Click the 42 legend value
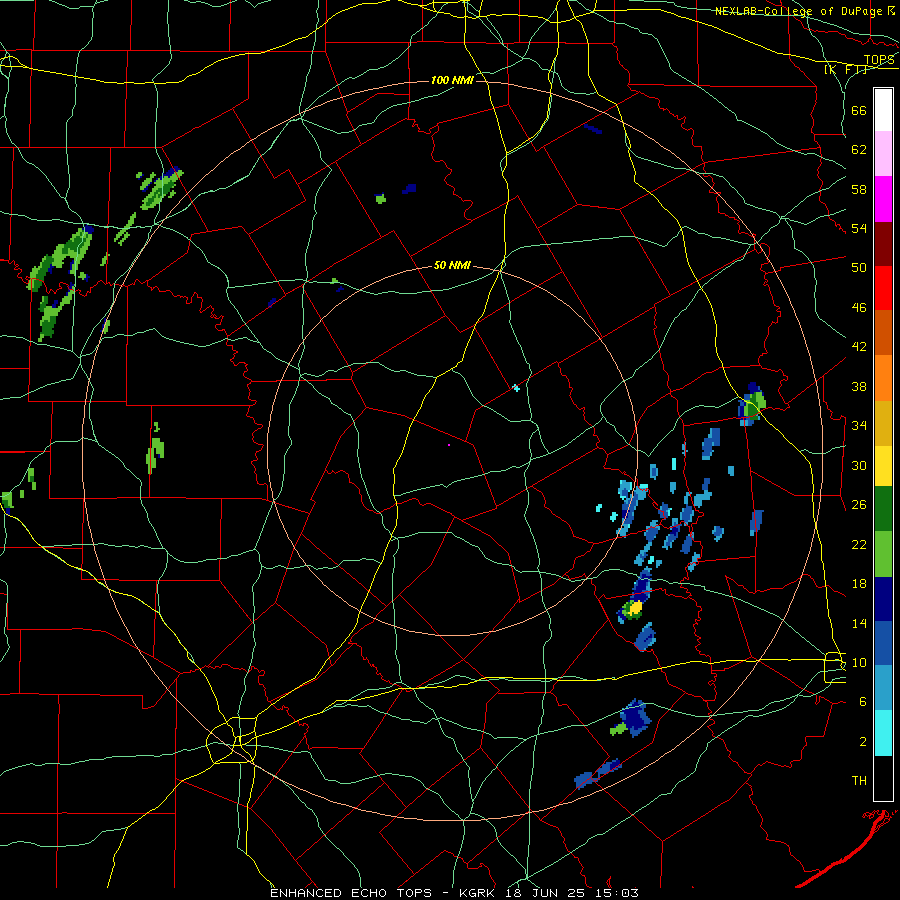This screenshot has width=900, height=900. point(859,347)
